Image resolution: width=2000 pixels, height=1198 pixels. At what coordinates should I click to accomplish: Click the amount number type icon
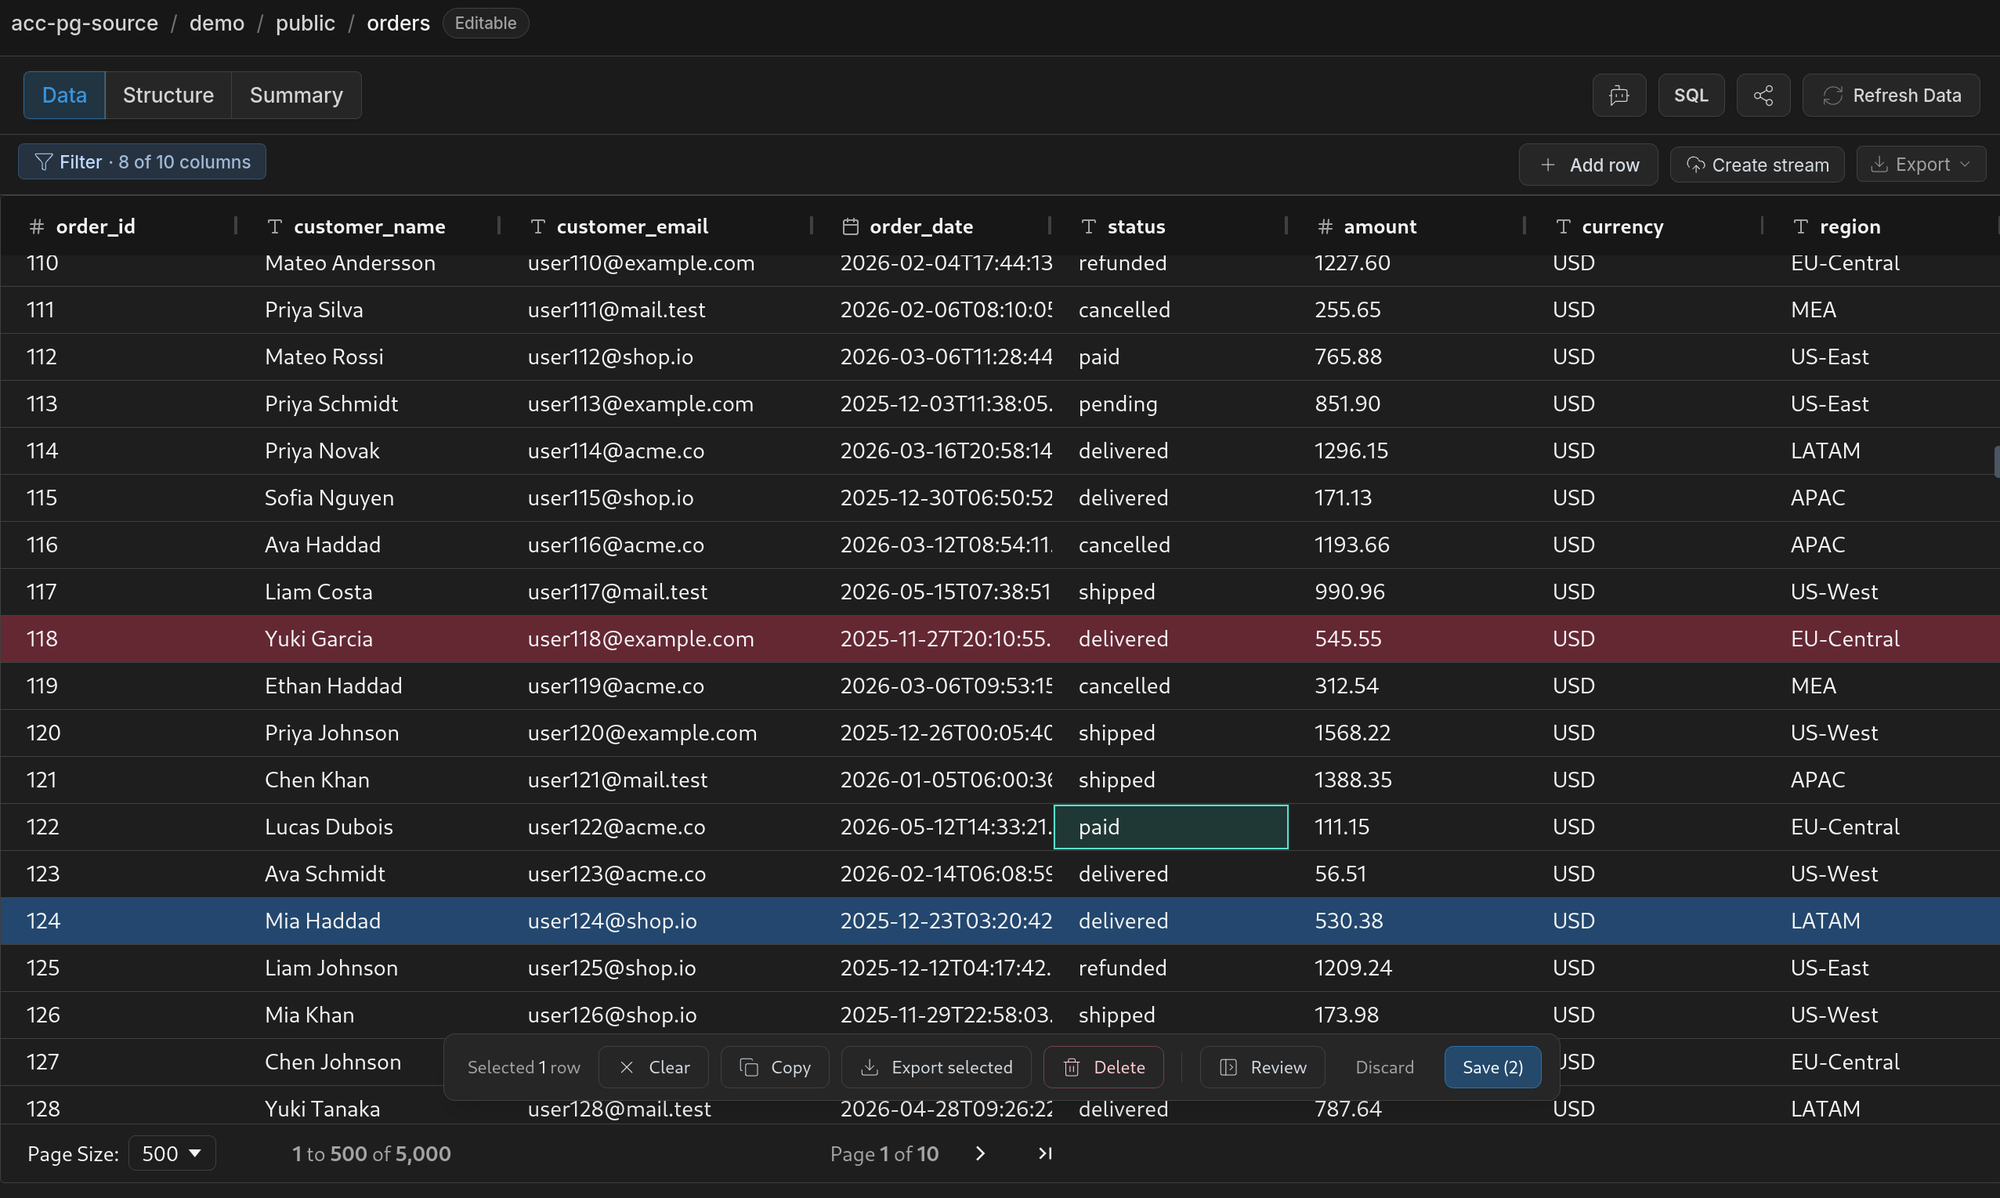(x=1325, y=227)
